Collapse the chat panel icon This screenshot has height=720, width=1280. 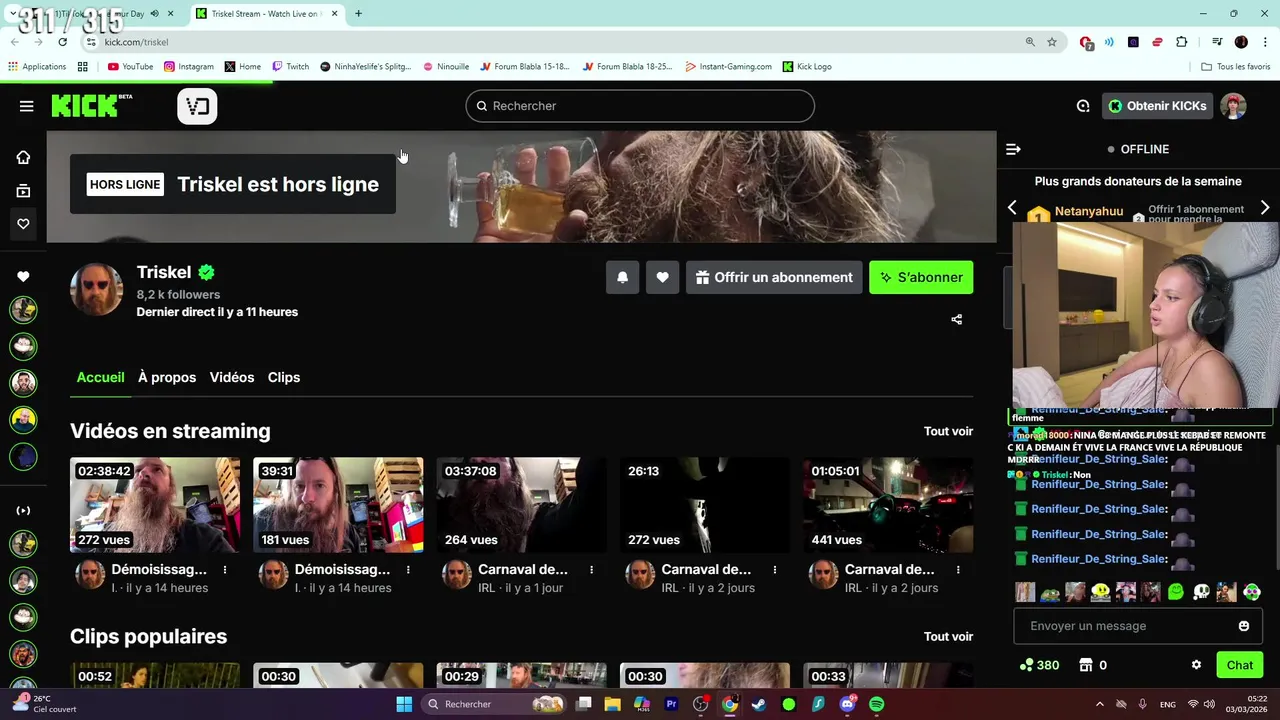point(1013,149)
